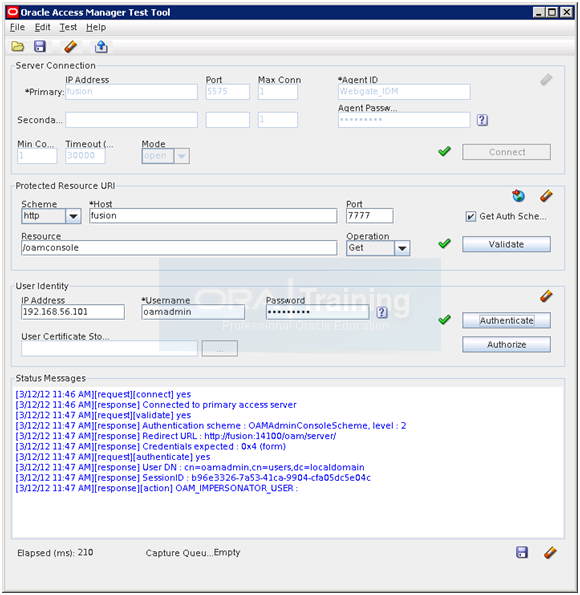This screenshot has height=595, width=580.
Task: Click the Timeout field 30000
Action: point(85,156)
